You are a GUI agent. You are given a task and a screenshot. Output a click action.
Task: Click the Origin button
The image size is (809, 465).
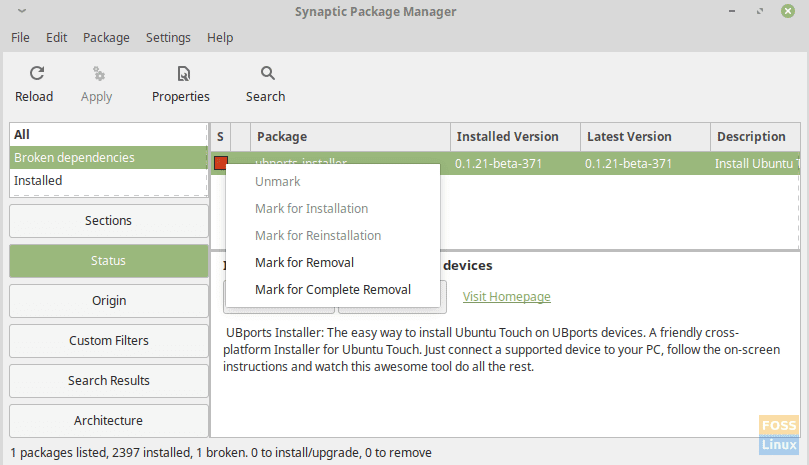(x=108, y=301)
